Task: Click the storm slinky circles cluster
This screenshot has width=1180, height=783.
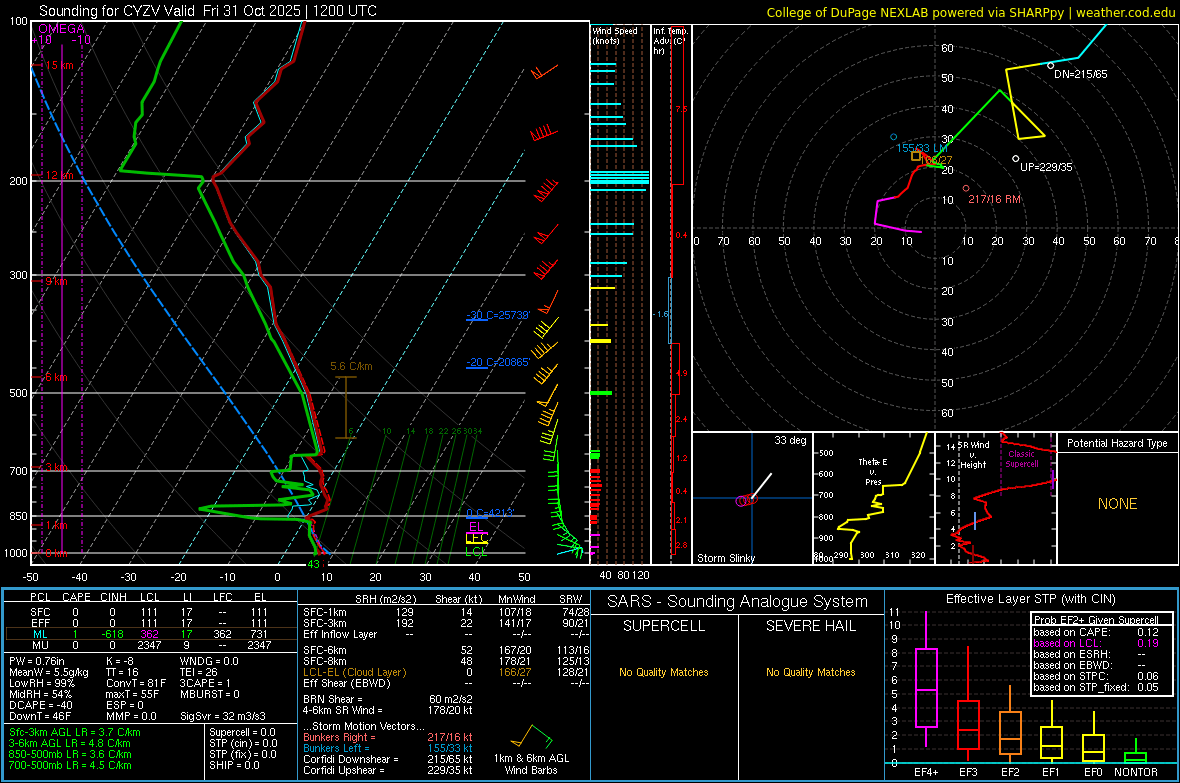Action: tap(747, 500)
